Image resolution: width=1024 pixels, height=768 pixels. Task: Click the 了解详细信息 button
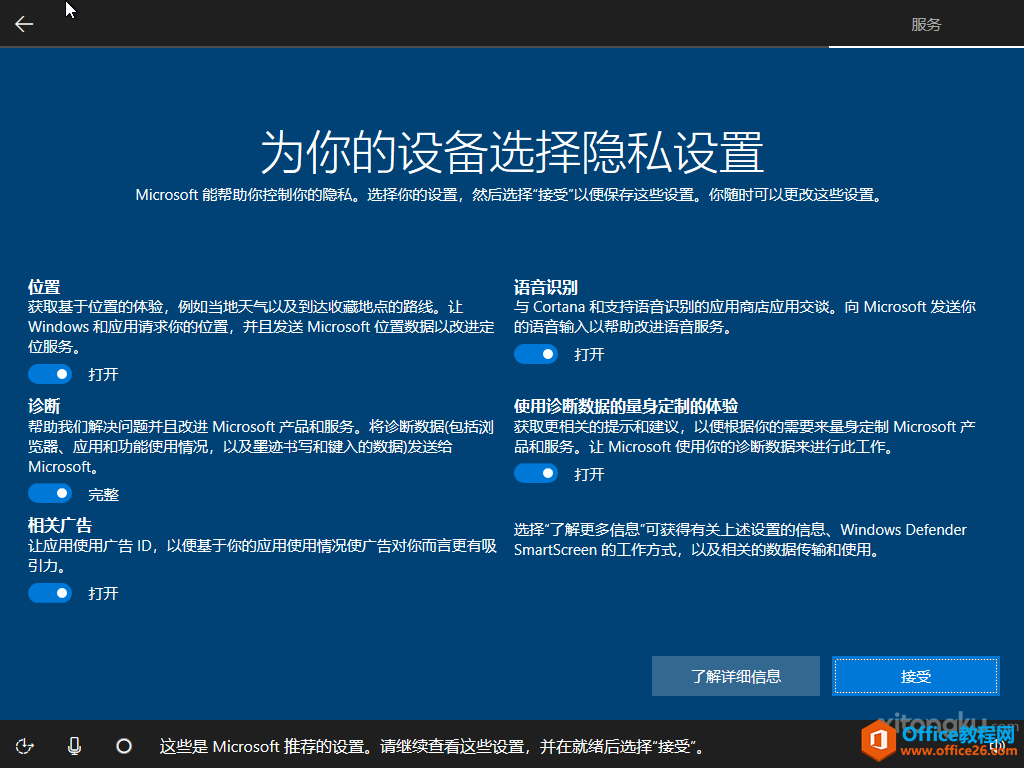736,676
